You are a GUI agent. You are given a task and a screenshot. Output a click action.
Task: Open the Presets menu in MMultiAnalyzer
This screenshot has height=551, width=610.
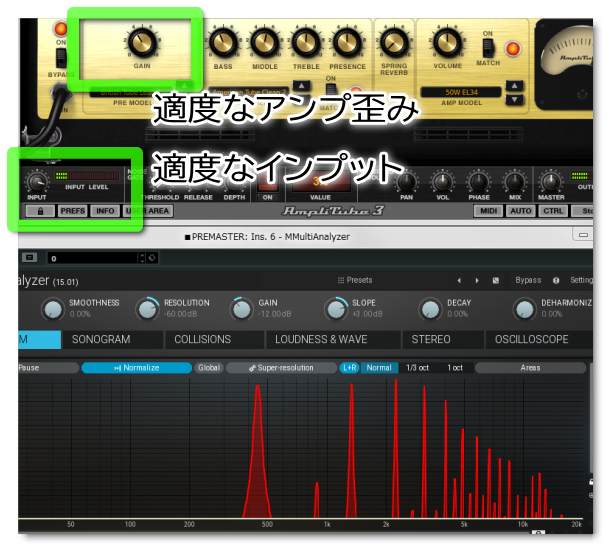coord(354,280)
